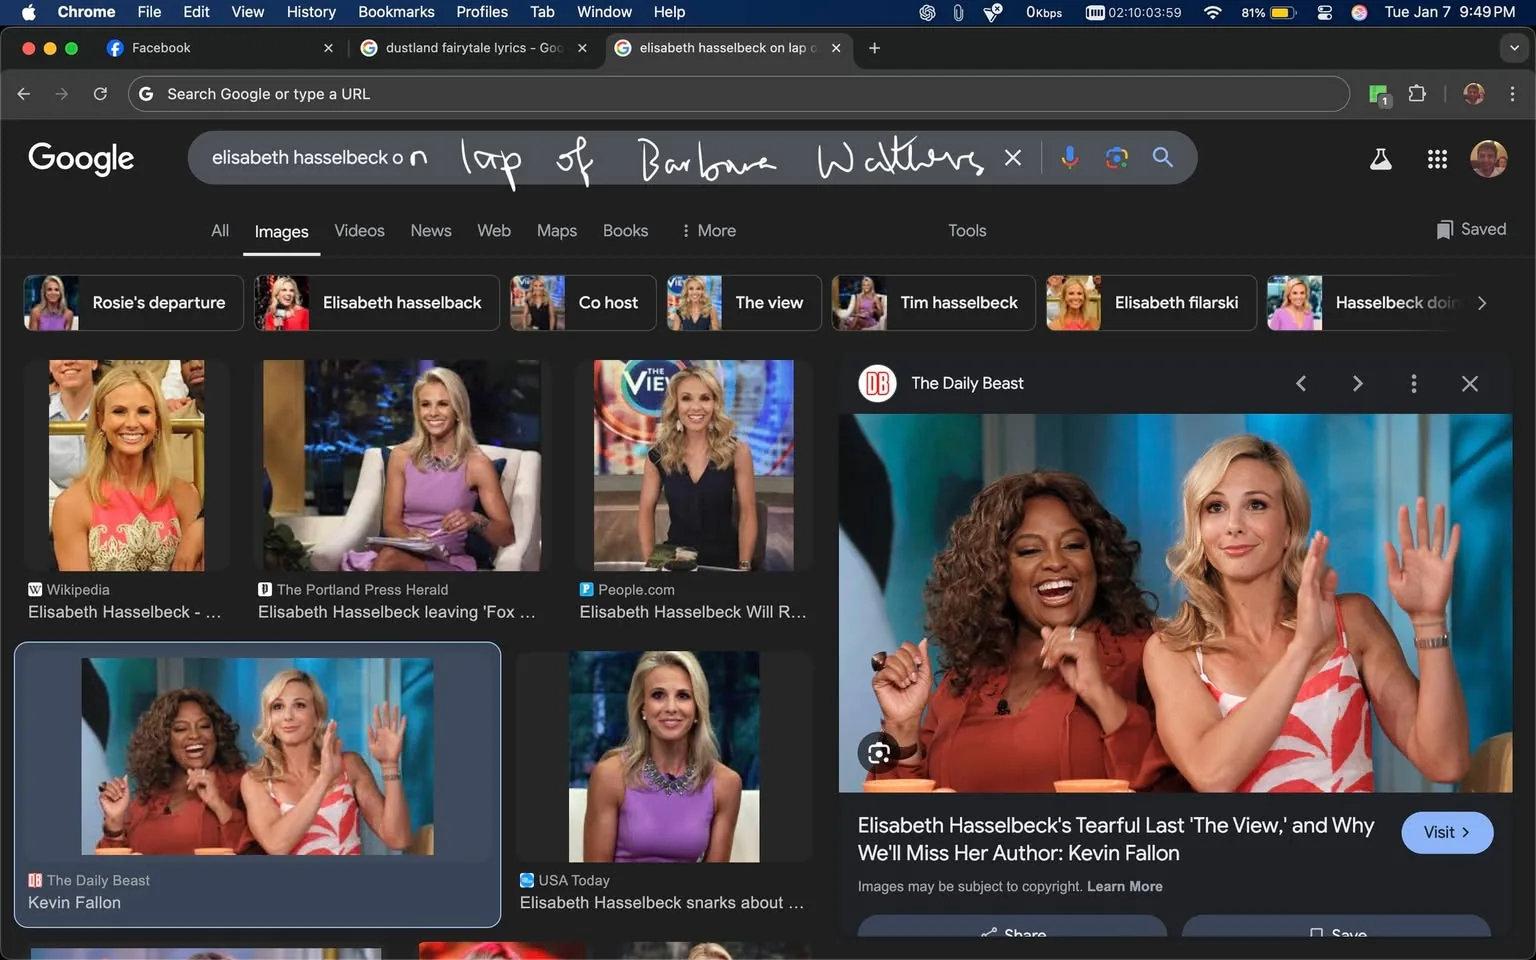This screenshot has height=960, width=1536.
Task: Click The Daily Beast logo in the preview panel
Action: (877, 383)
